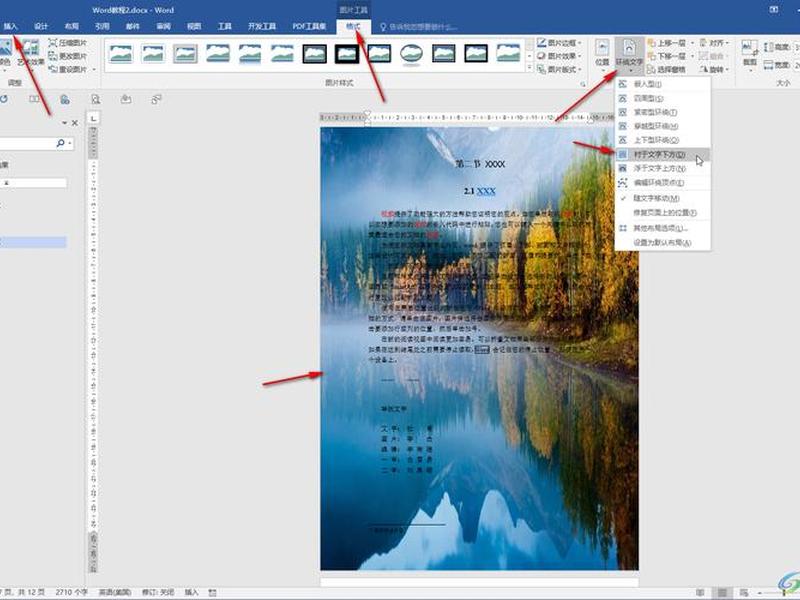
Task: Apply the oval black picture style
Action: pos(411,53)
